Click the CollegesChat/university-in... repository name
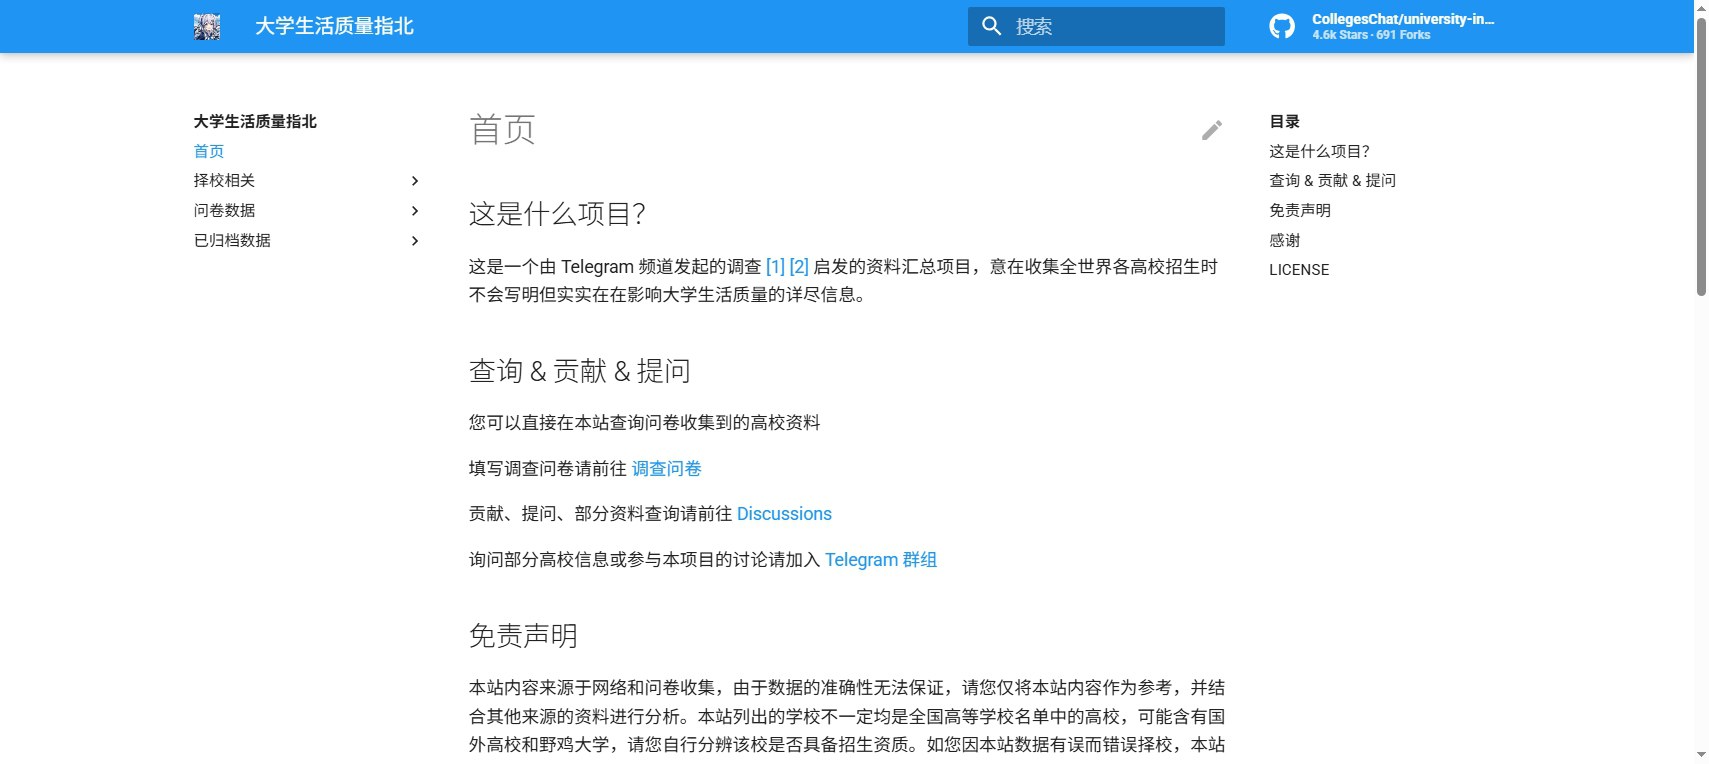Viewport: 1709px width, 764px height. pos(1403,19)
